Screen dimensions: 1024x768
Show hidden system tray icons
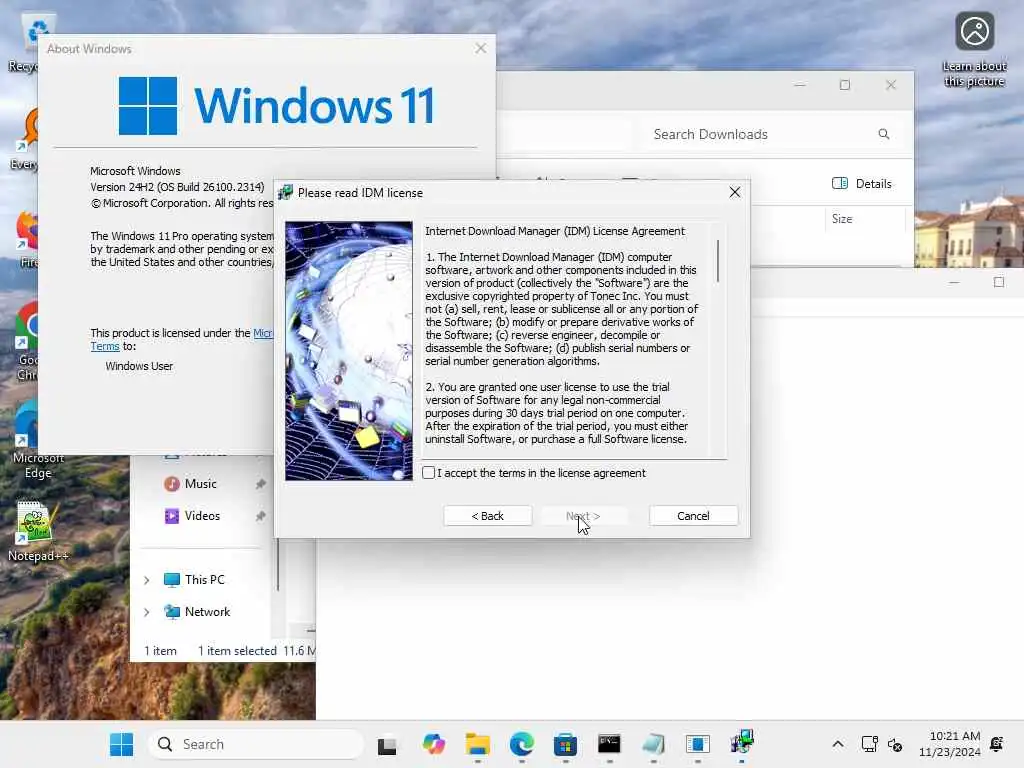838,744
